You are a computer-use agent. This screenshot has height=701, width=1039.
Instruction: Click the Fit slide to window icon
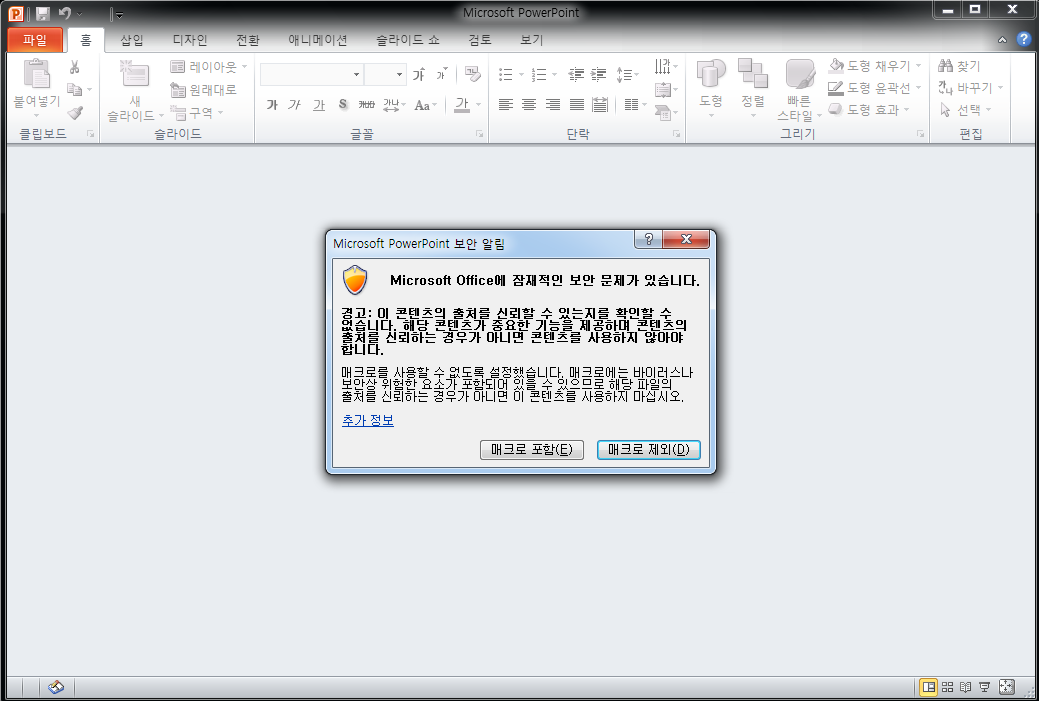pos(1006,687)
